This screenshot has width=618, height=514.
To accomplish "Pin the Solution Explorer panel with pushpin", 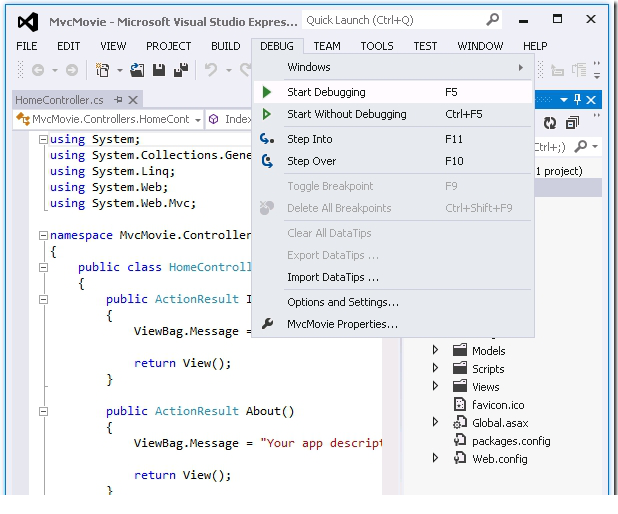I will point(577,99).
